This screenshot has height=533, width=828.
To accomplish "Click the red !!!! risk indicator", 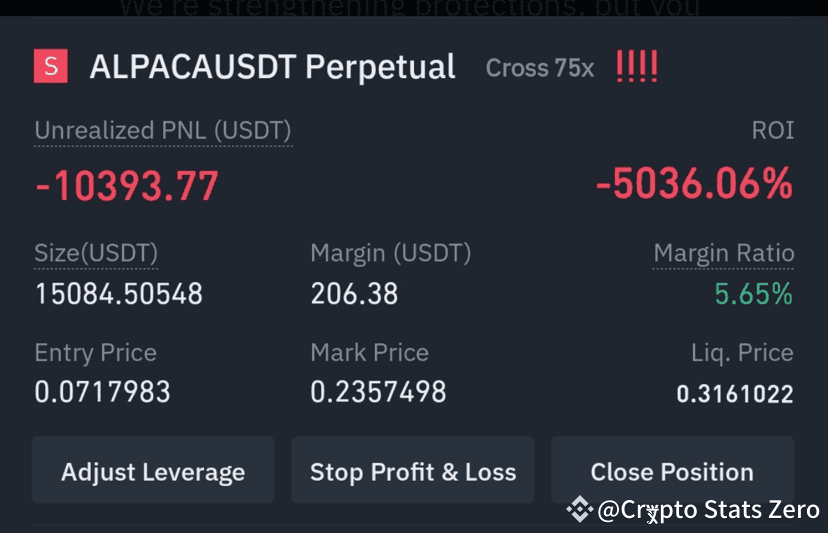I will pos(636,67).
